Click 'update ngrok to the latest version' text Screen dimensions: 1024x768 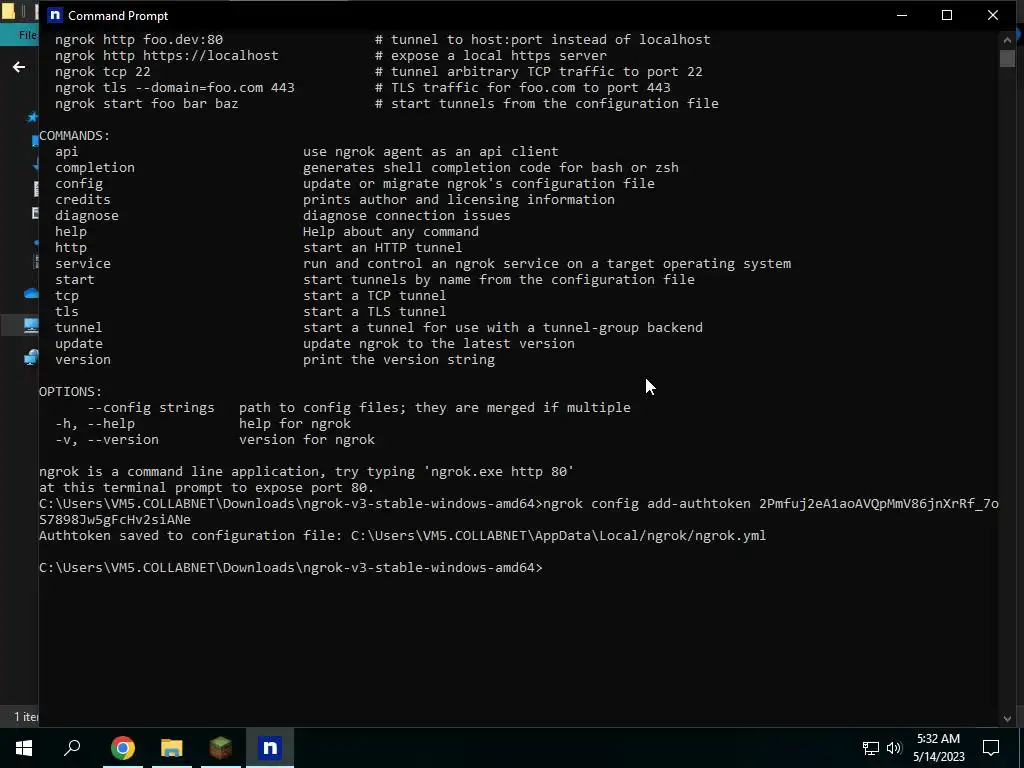tap(438, 344)
